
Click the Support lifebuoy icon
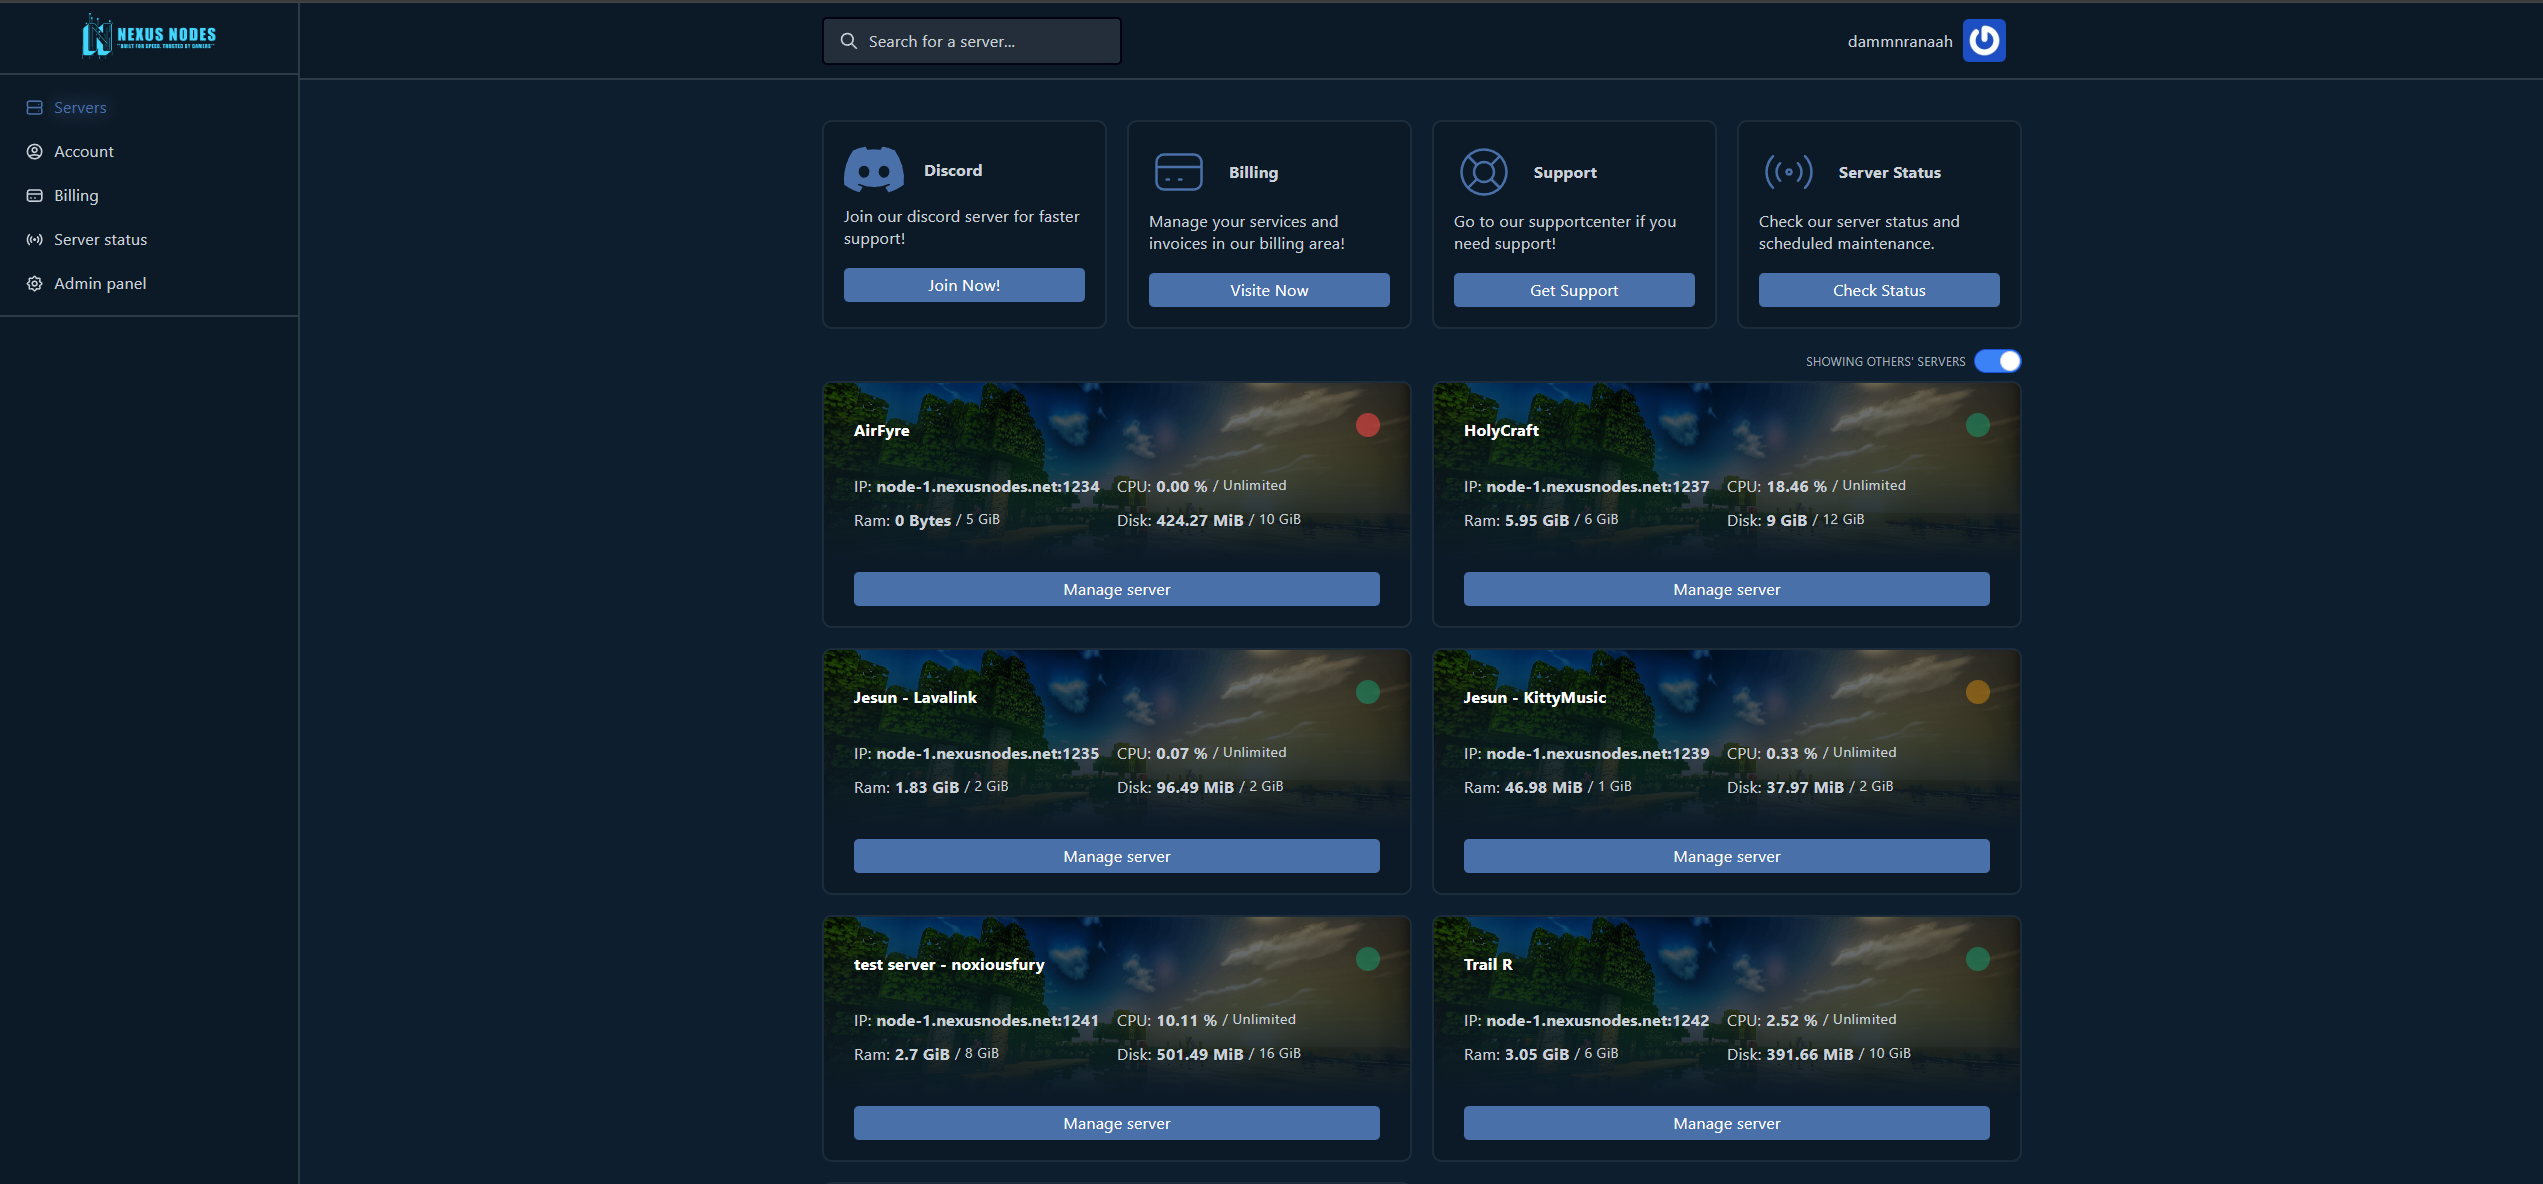[1483, 172]
